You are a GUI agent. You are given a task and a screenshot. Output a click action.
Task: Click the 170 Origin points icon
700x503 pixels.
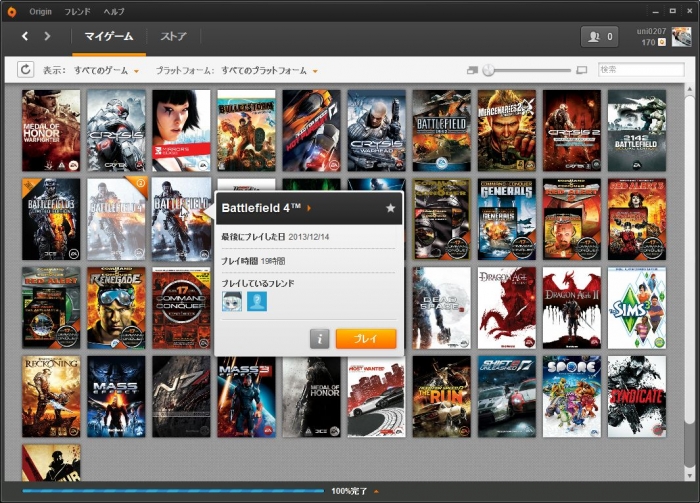pos(662,42)
